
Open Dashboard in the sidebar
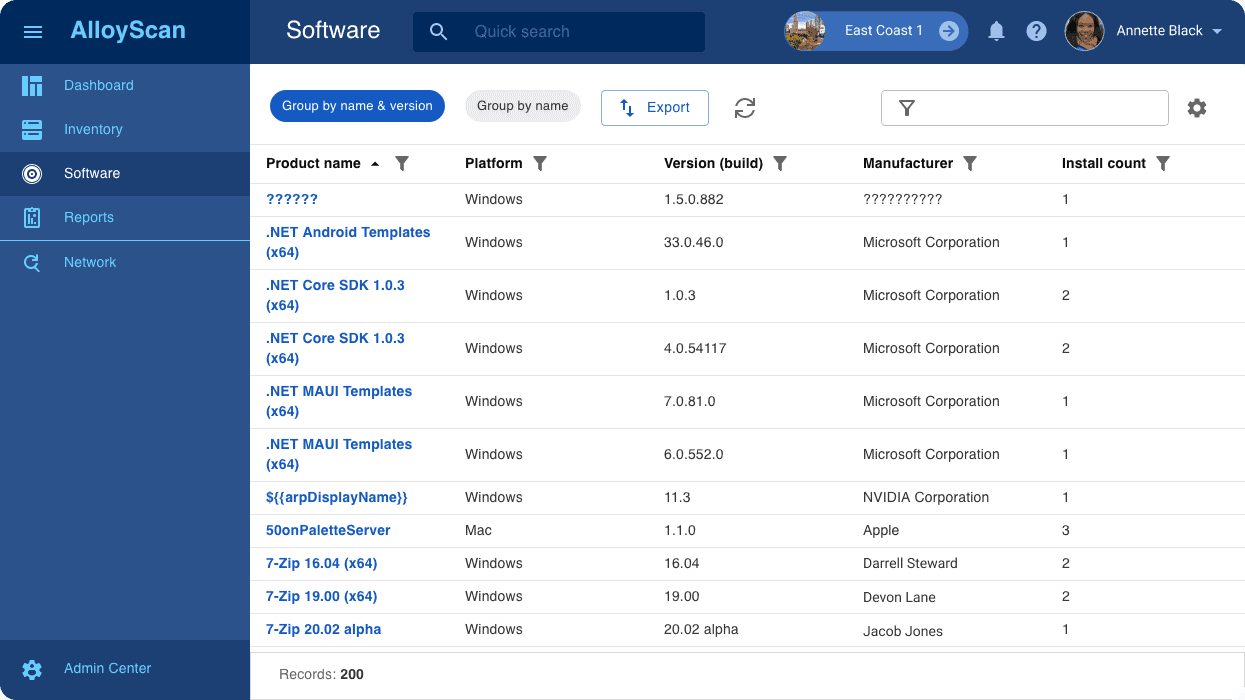[x=98, y=85]
